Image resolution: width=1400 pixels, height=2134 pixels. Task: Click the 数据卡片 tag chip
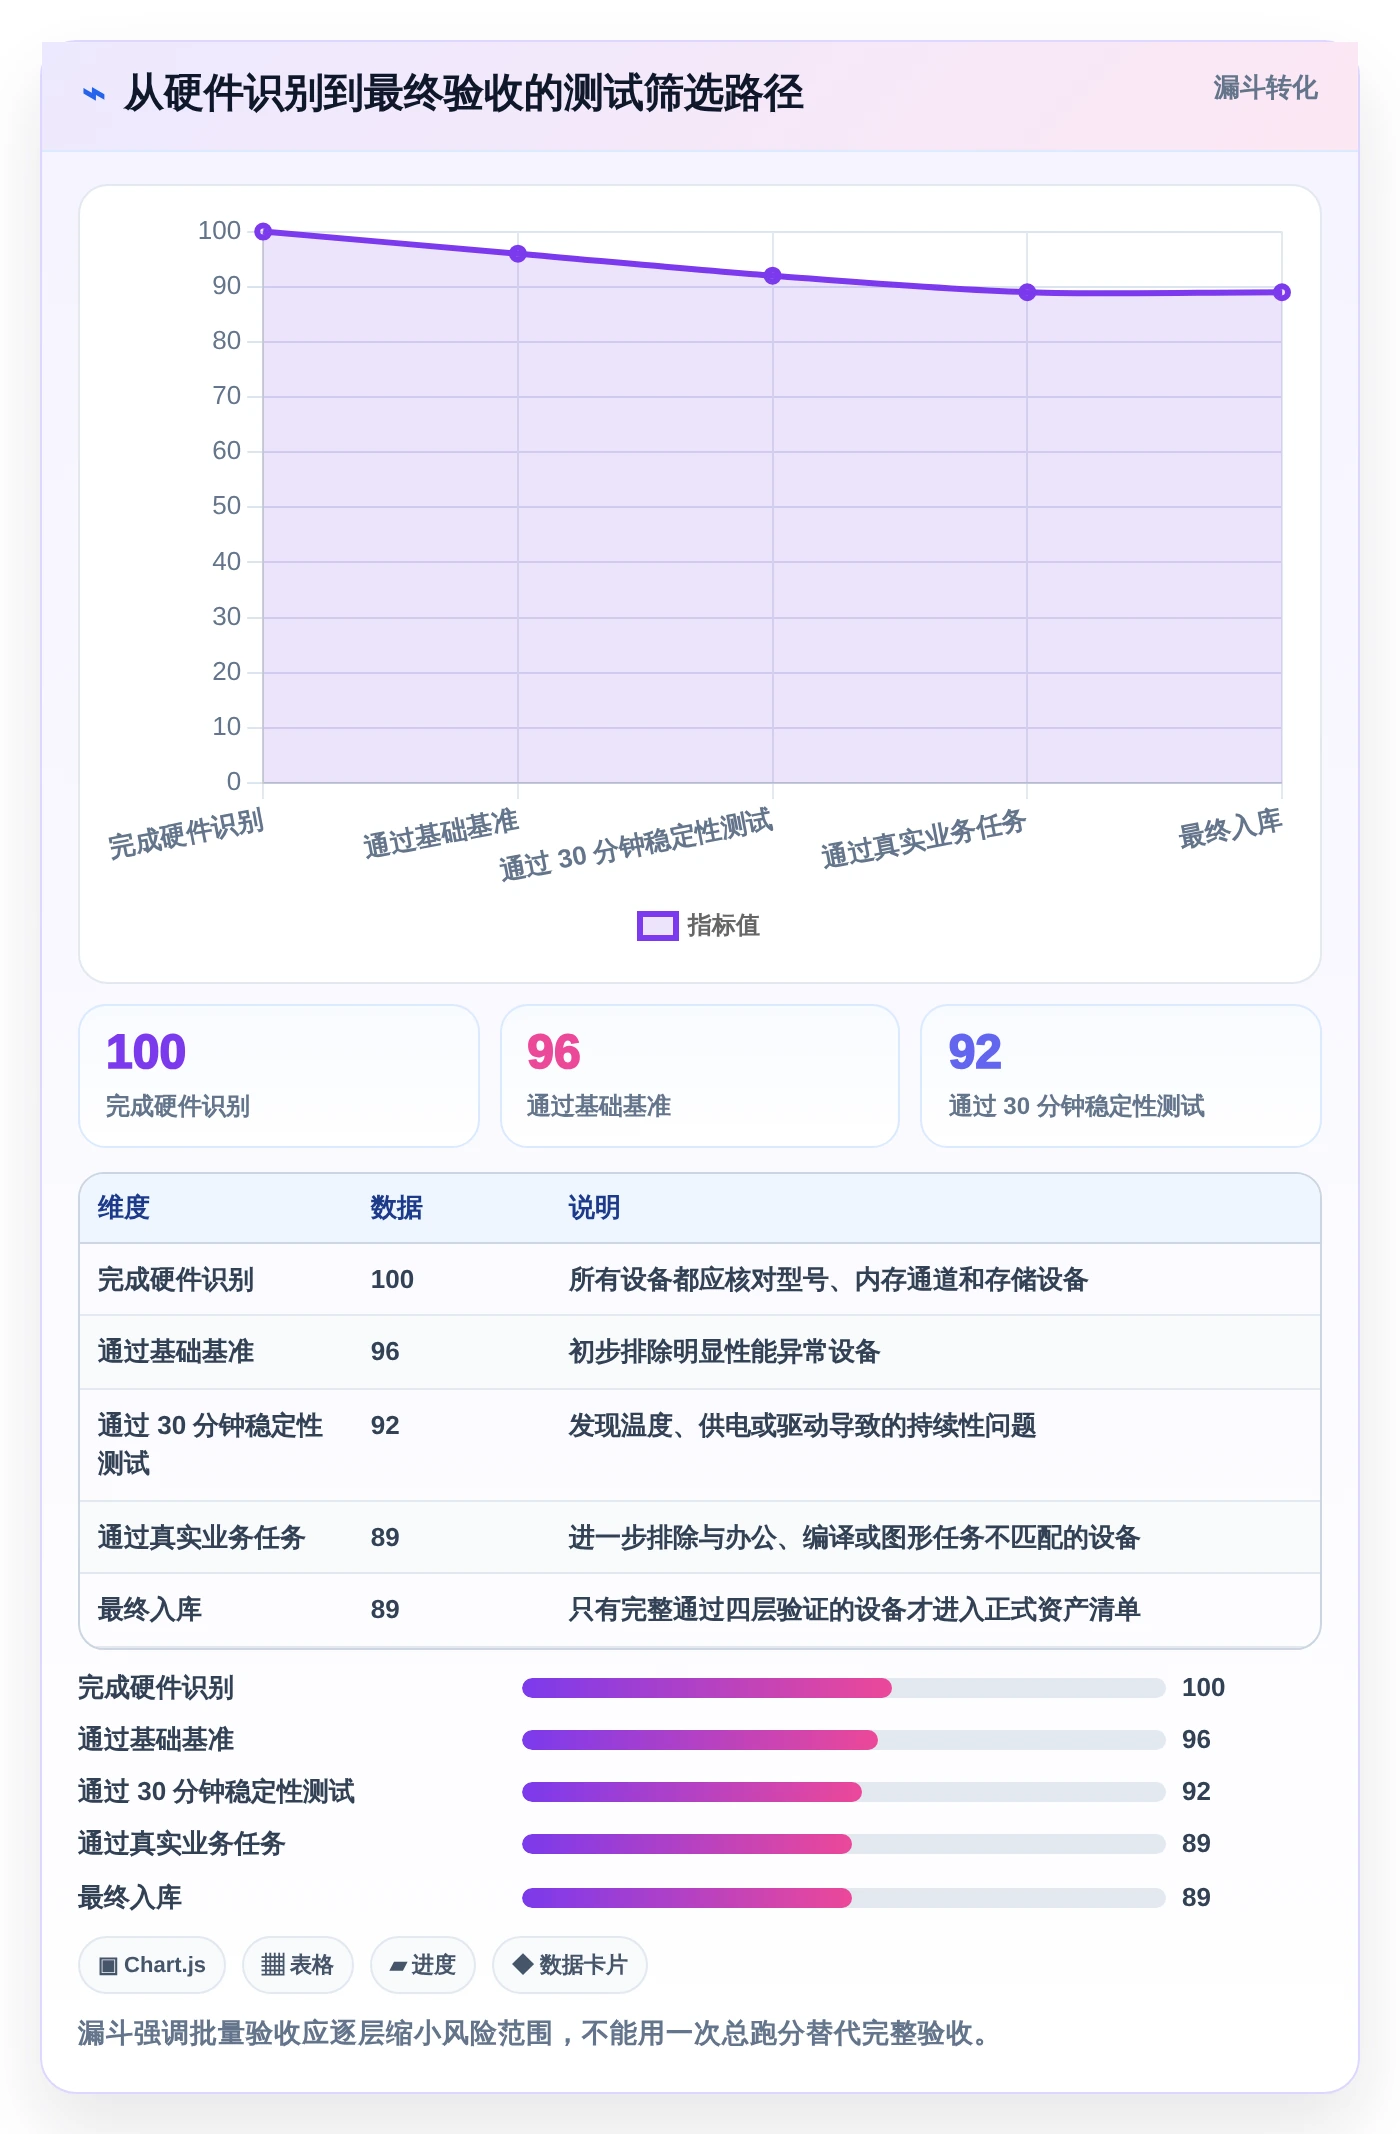click(570, 1965)
